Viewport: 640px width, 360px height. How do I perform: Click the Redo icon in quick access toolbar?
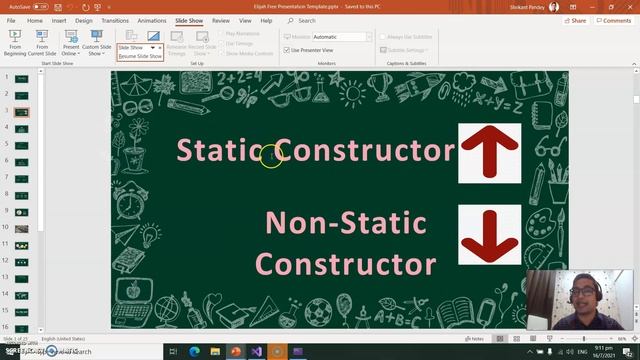[85, 7]
